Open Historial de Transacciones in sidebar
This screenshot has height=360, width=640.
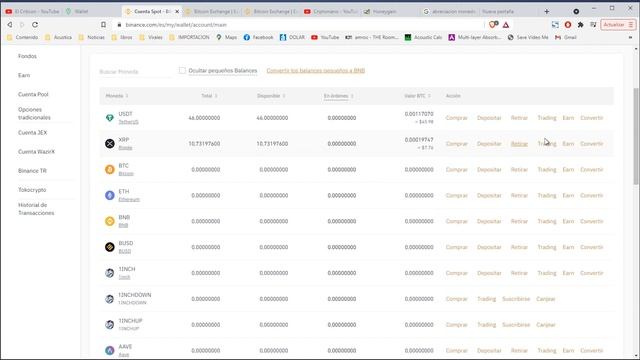coord(36,209)
